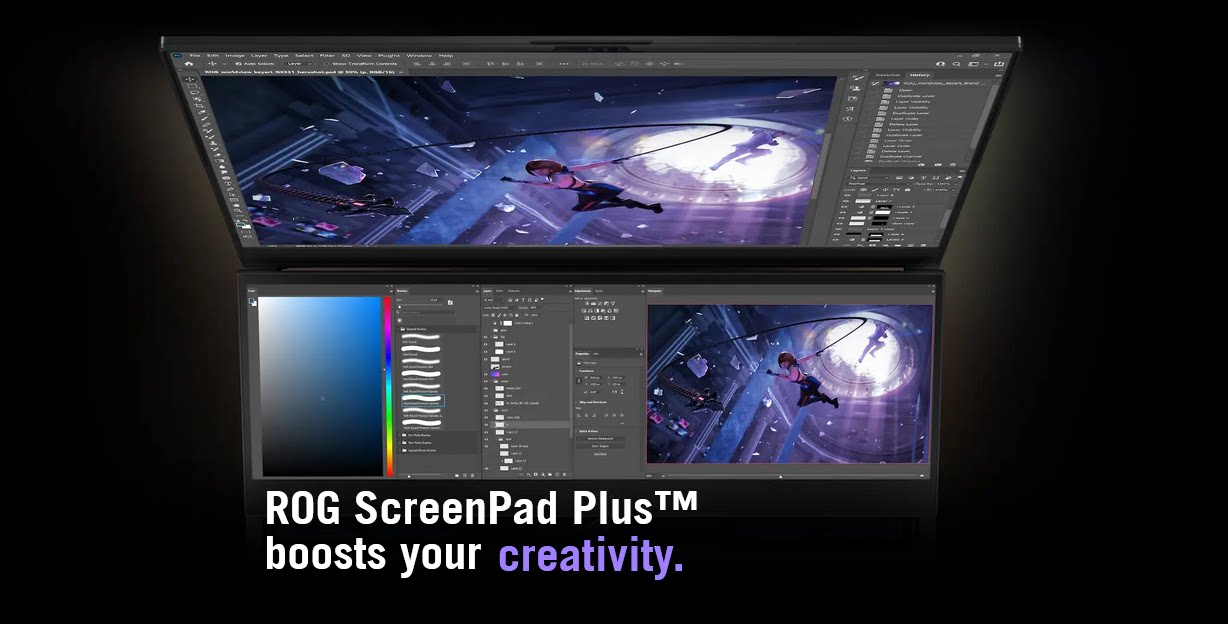
Task: Enable the Auto-Select checkbox
Action: (x=237, y=63)
